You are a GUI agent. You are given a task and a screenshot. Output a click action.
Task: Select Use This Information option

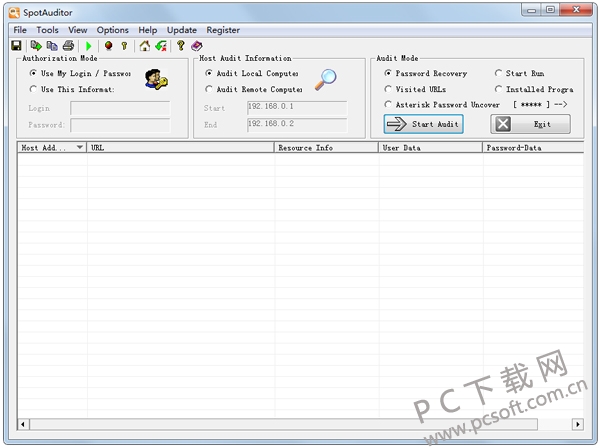(x=72, y=89)
